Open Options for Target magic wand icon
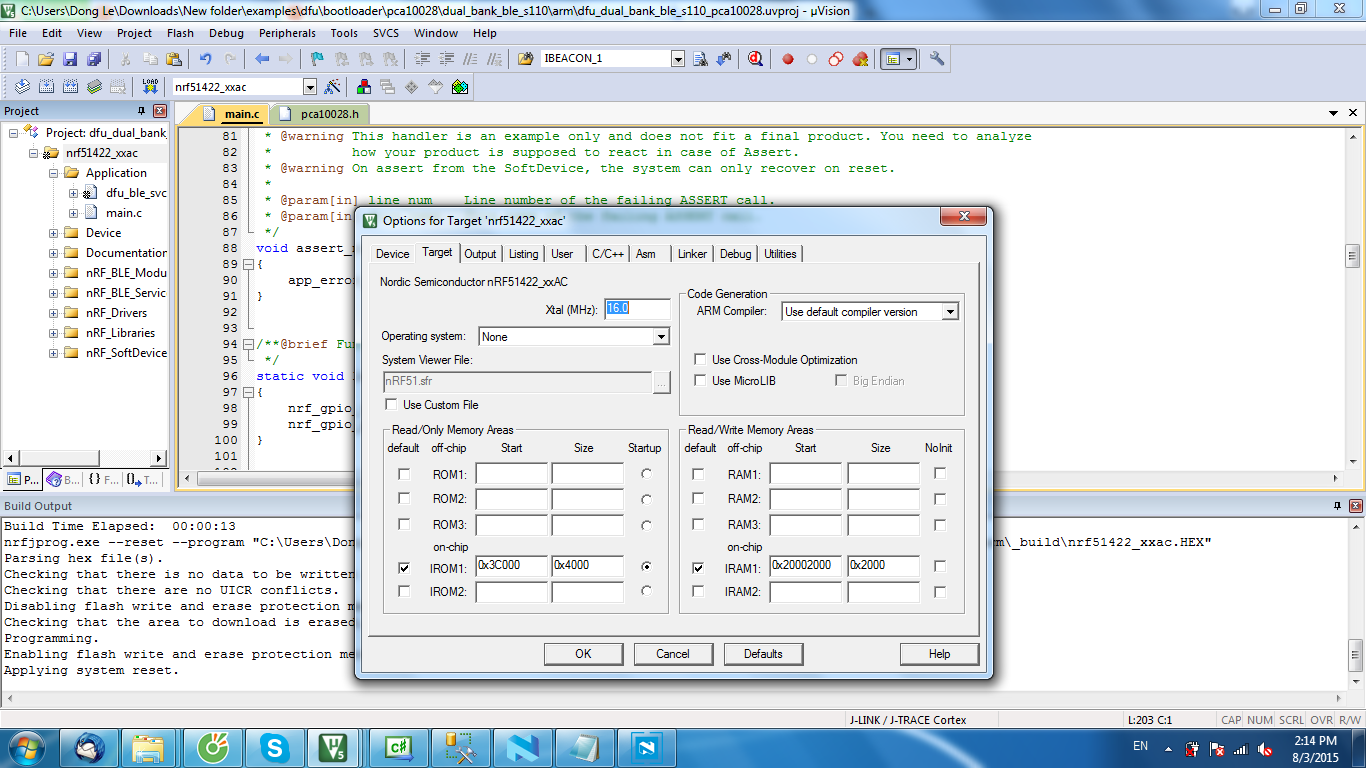This screenshot has height=768, width=1366. coord(333,87)
